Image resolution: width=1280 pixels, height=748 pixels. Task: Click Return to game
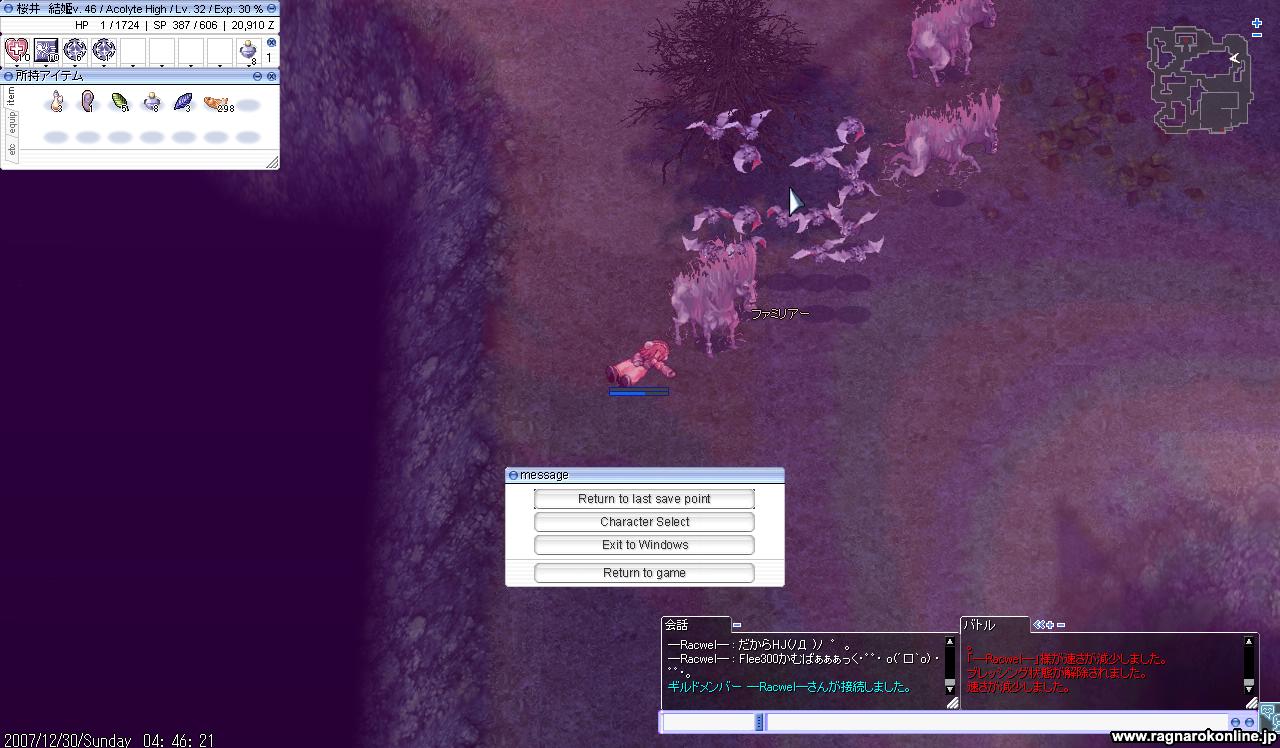(x=644, y=573)
